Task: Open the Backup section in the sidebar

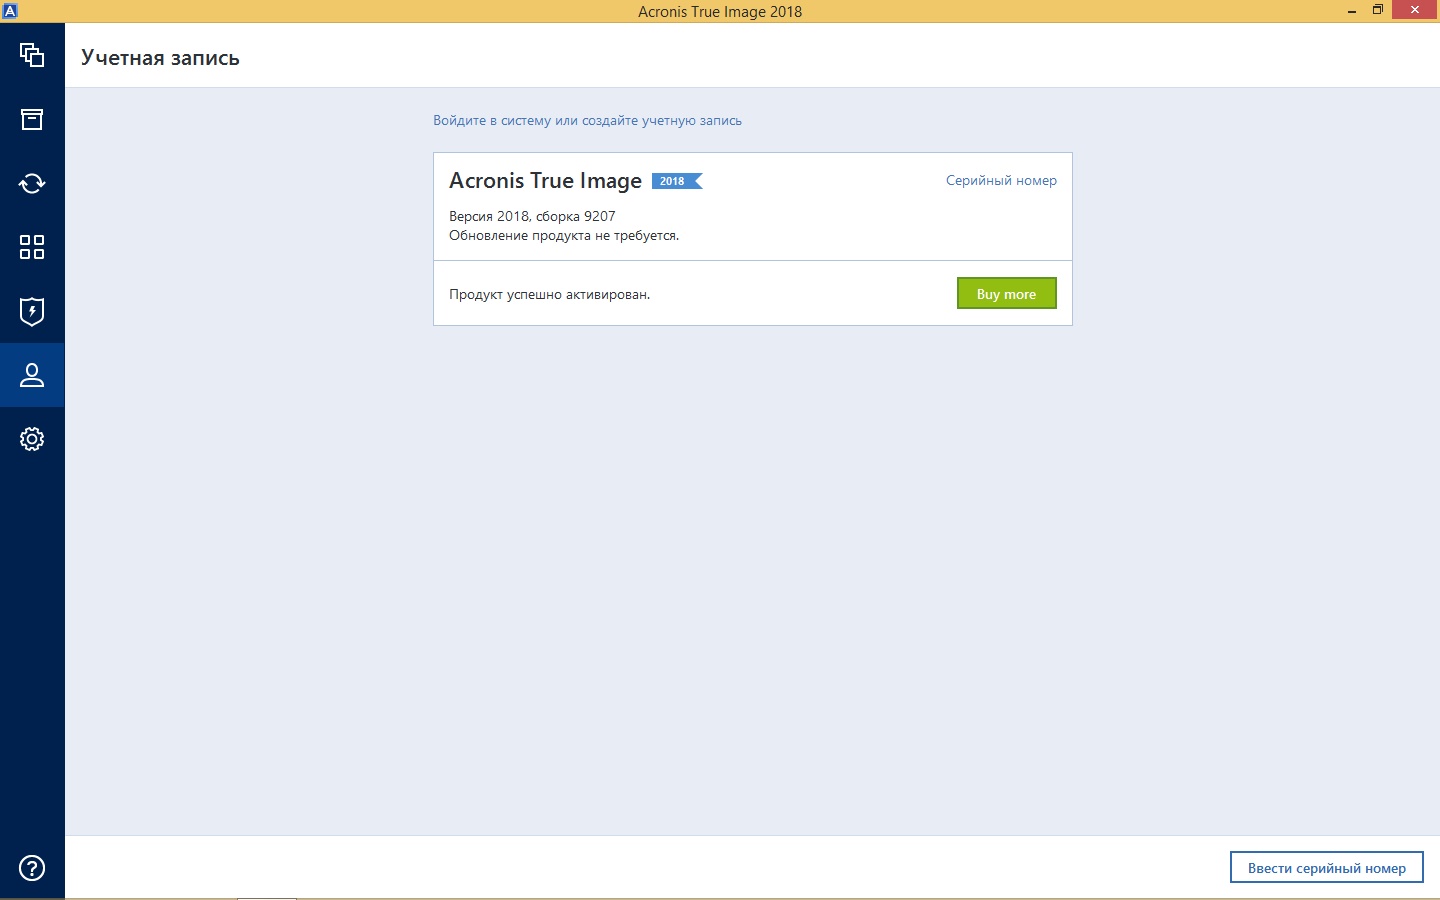Action: pos(32,55)
